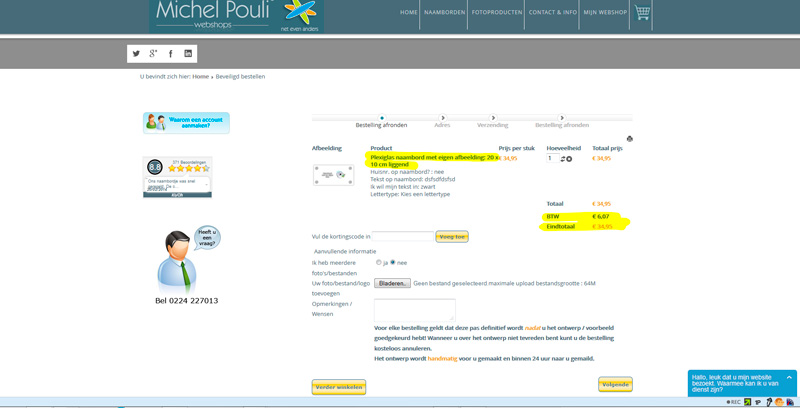Select 'ja' for multiple photos
This screenshot has height=408, width=800.
(x=379, y=263)
